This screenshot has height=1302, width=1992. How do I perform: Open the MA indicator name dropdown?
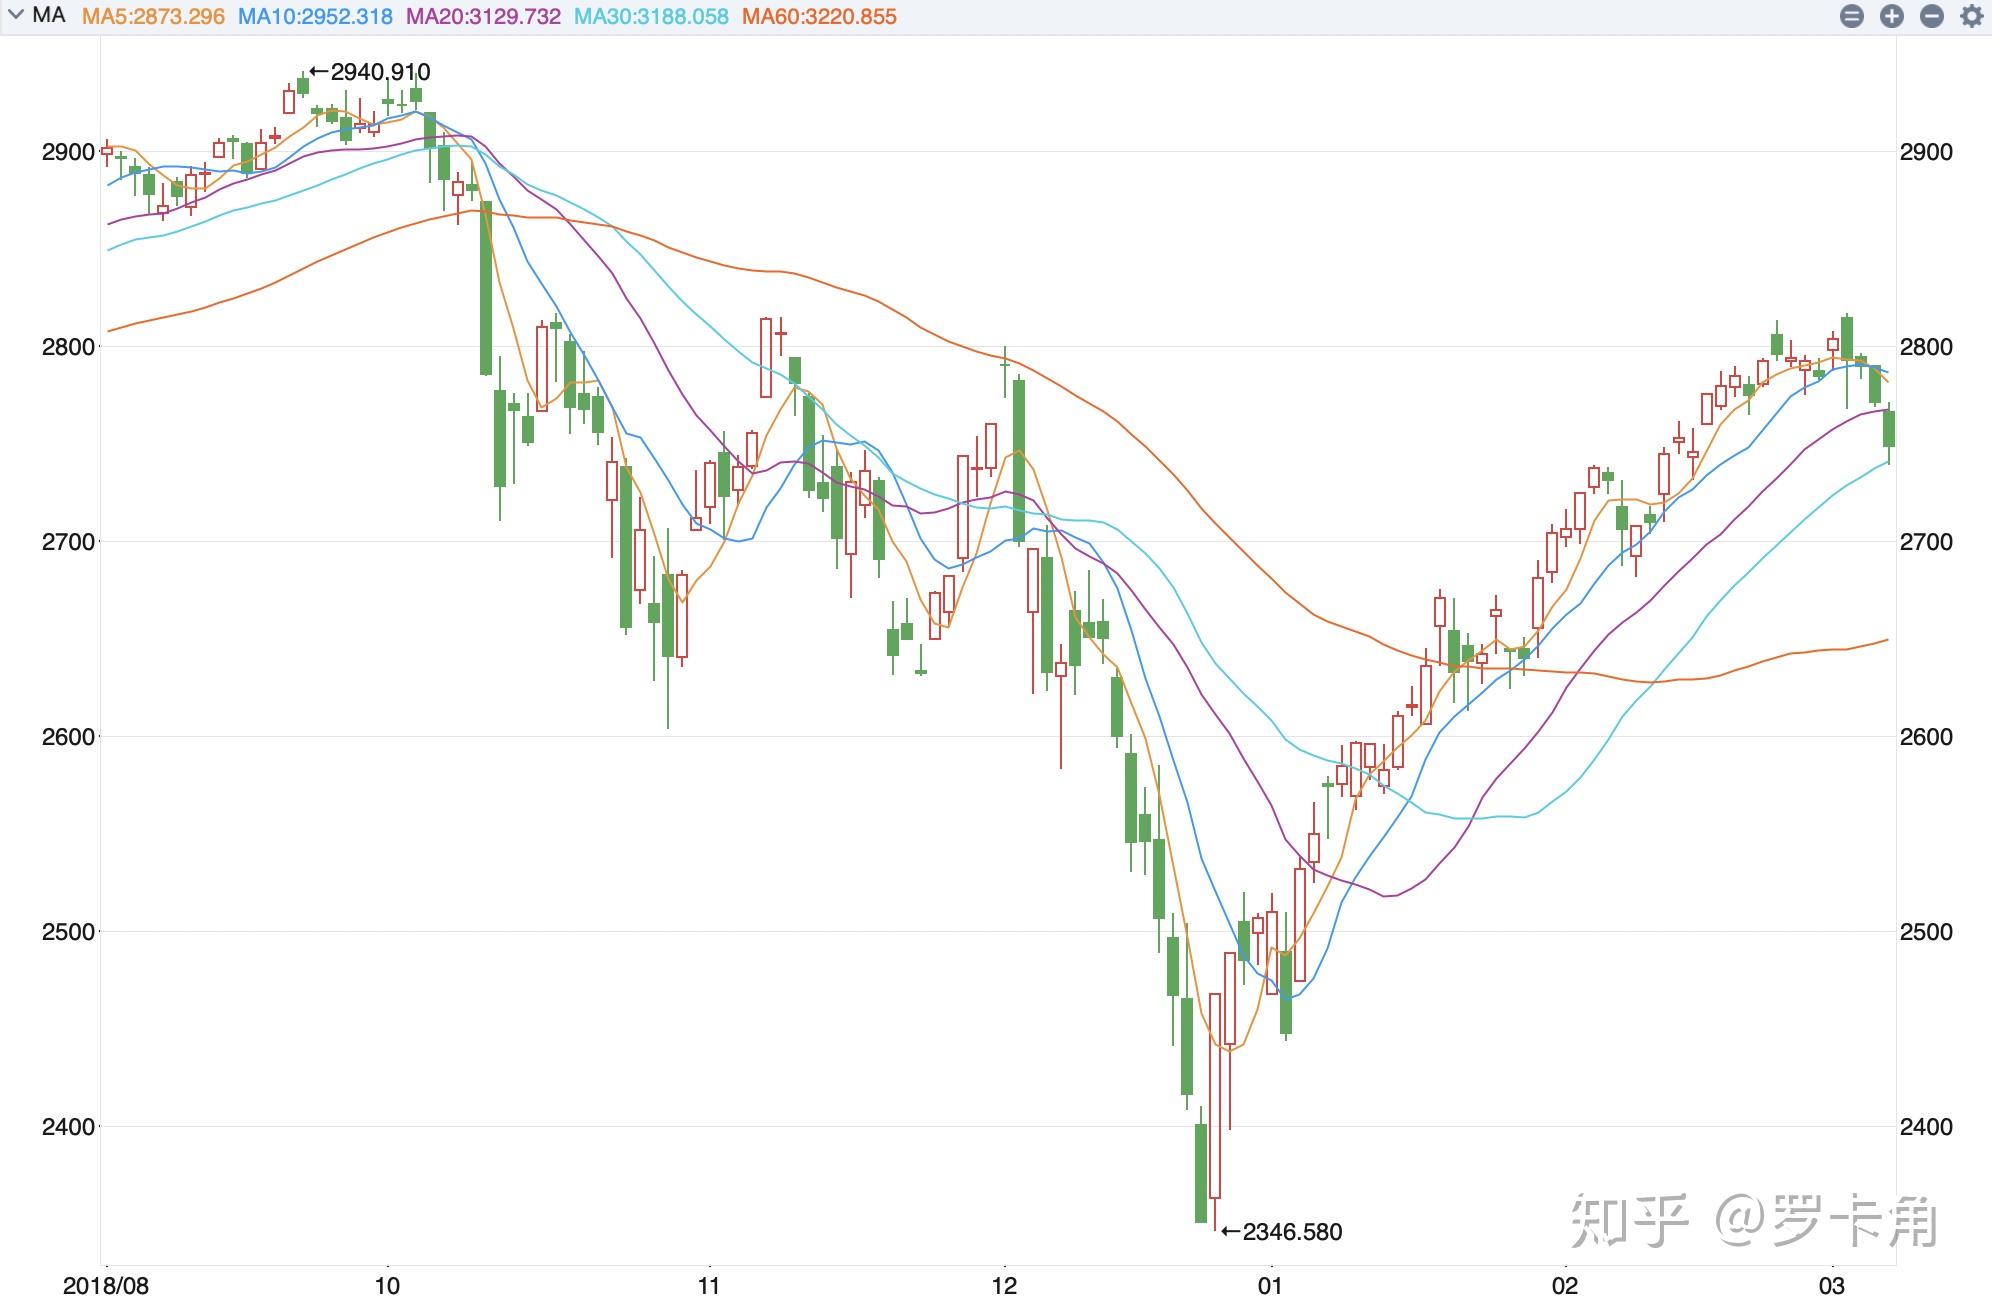[x=49, y=16]
